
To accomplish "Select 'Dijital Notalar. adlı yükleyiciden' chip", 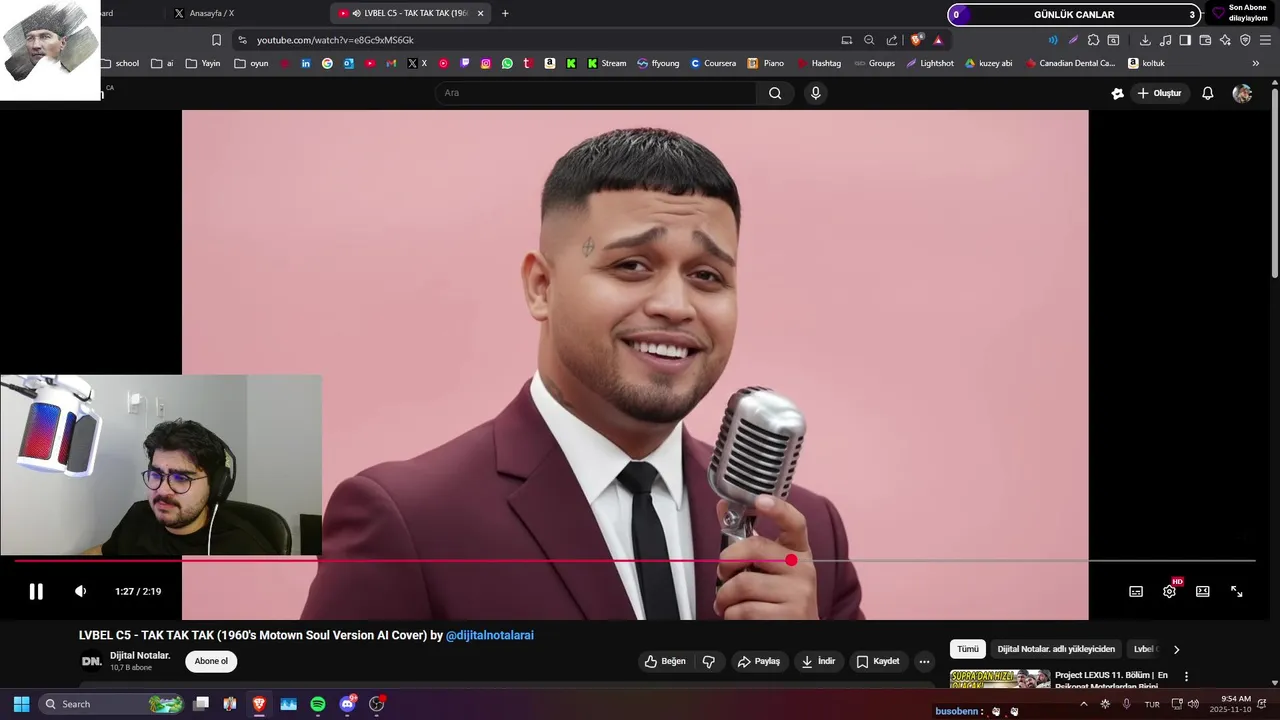I will pyautogui.click(x=1056, y=649).
